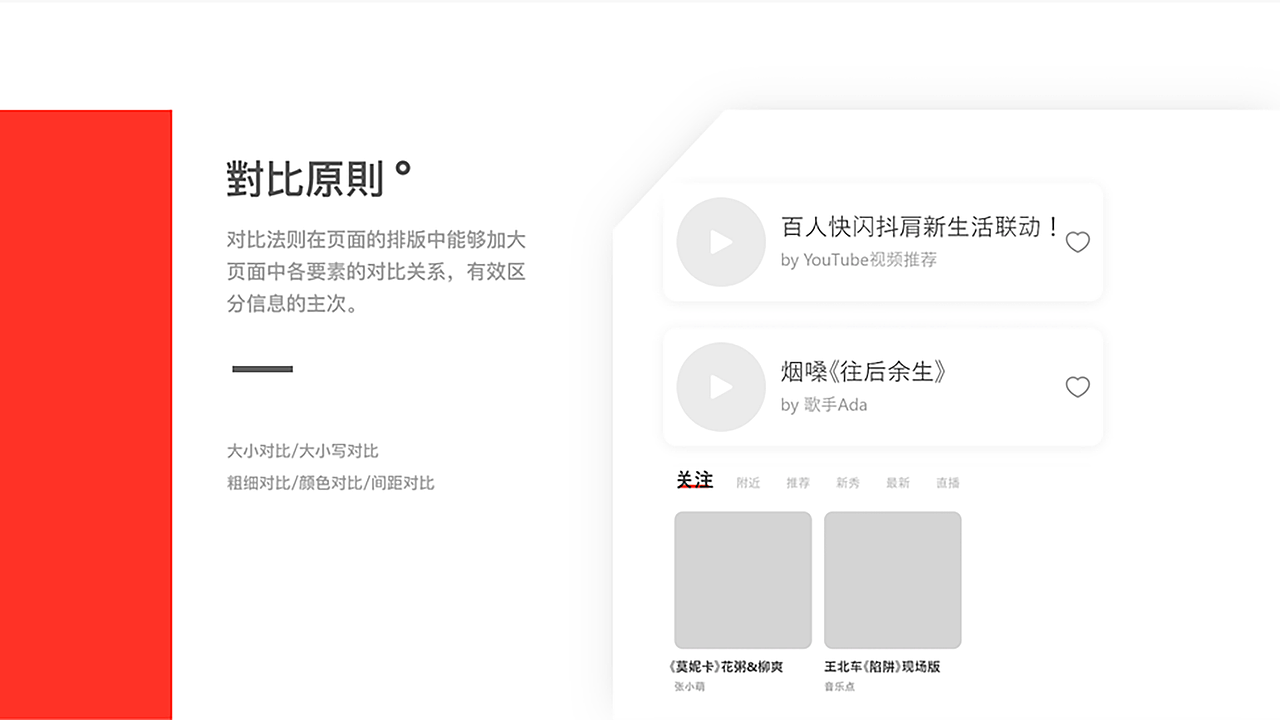Click the dark divider bar under the paragraph
Screen dimensions: 1280x720
pyautogui.click(x=261, y=369)
